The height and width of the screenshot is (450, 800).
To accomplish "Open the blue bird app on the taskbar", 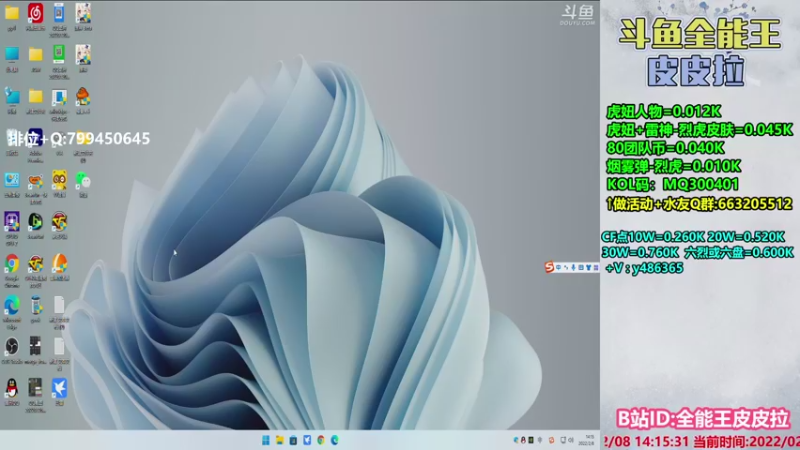I will pos(307,440).
